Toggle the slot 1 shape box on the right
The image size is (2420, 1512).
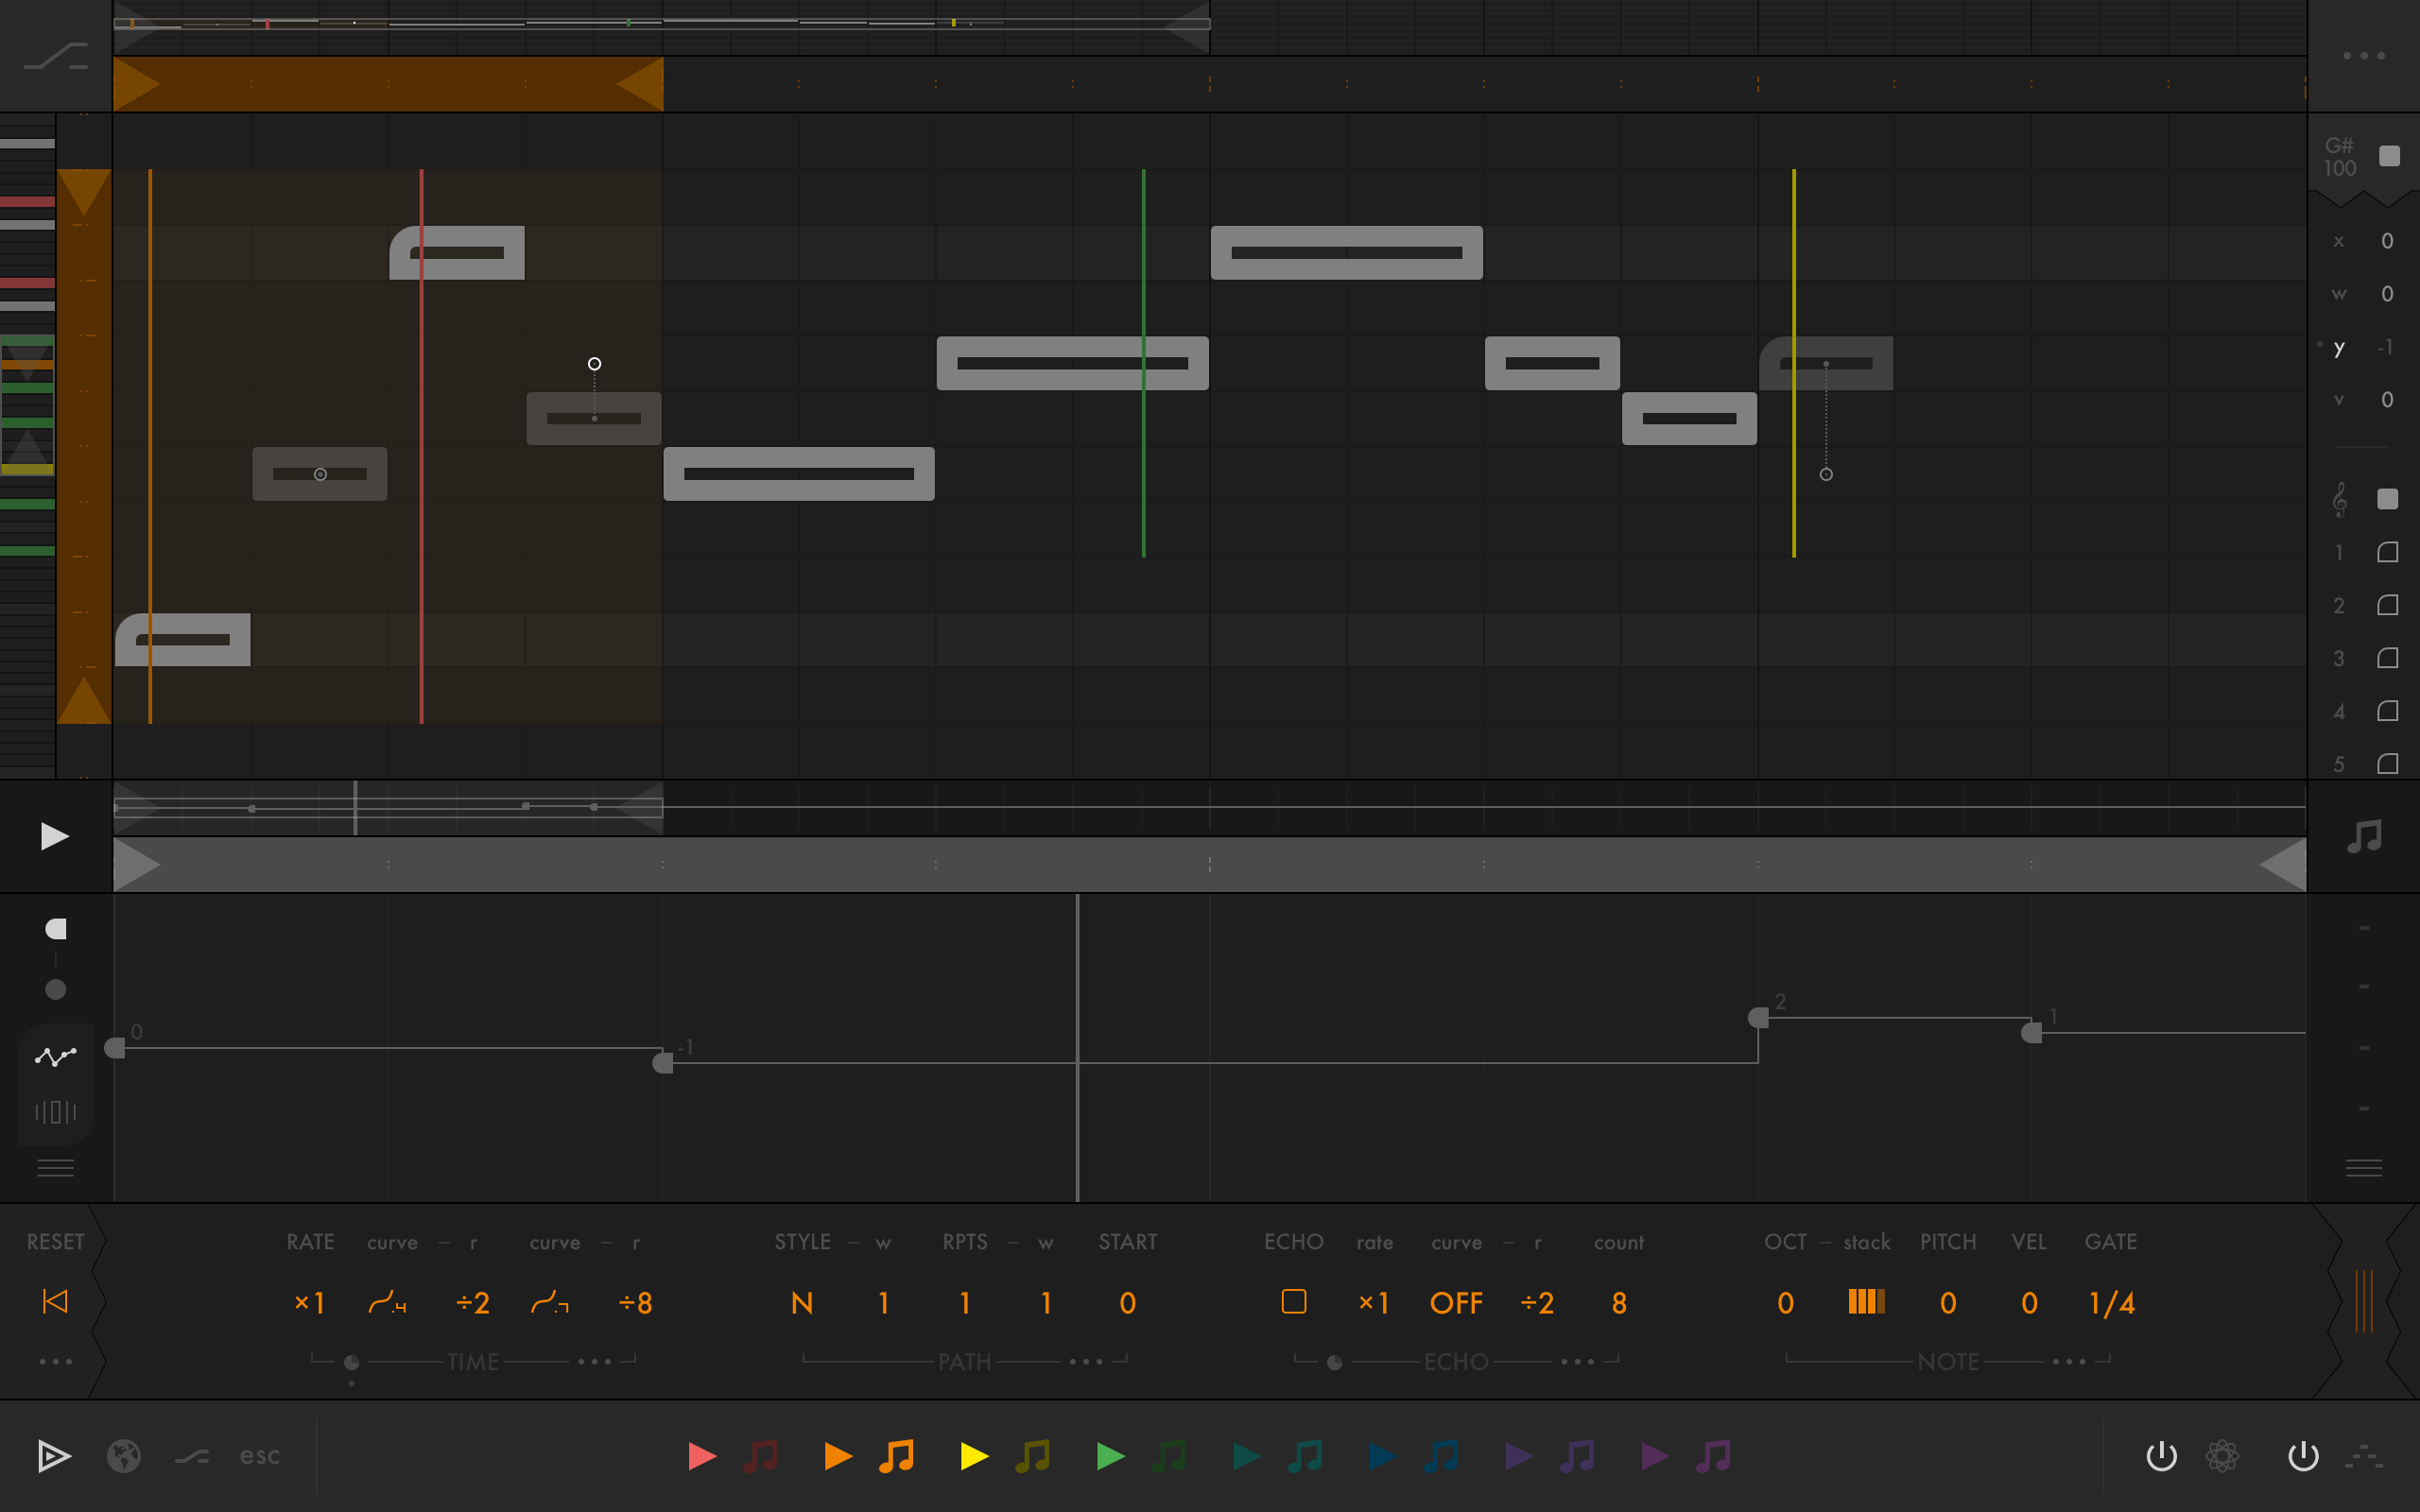tap(2387, 552)
